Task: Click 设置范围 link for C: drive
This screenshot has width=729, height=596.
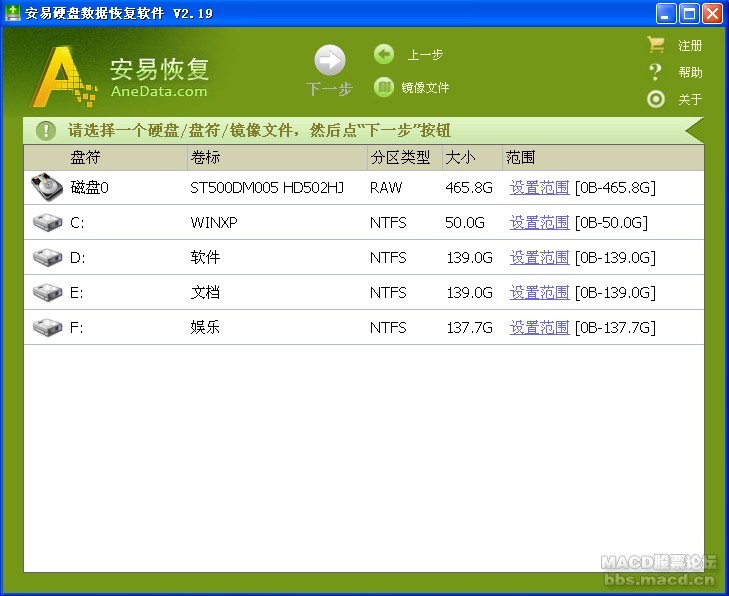Action: (539, 223)
